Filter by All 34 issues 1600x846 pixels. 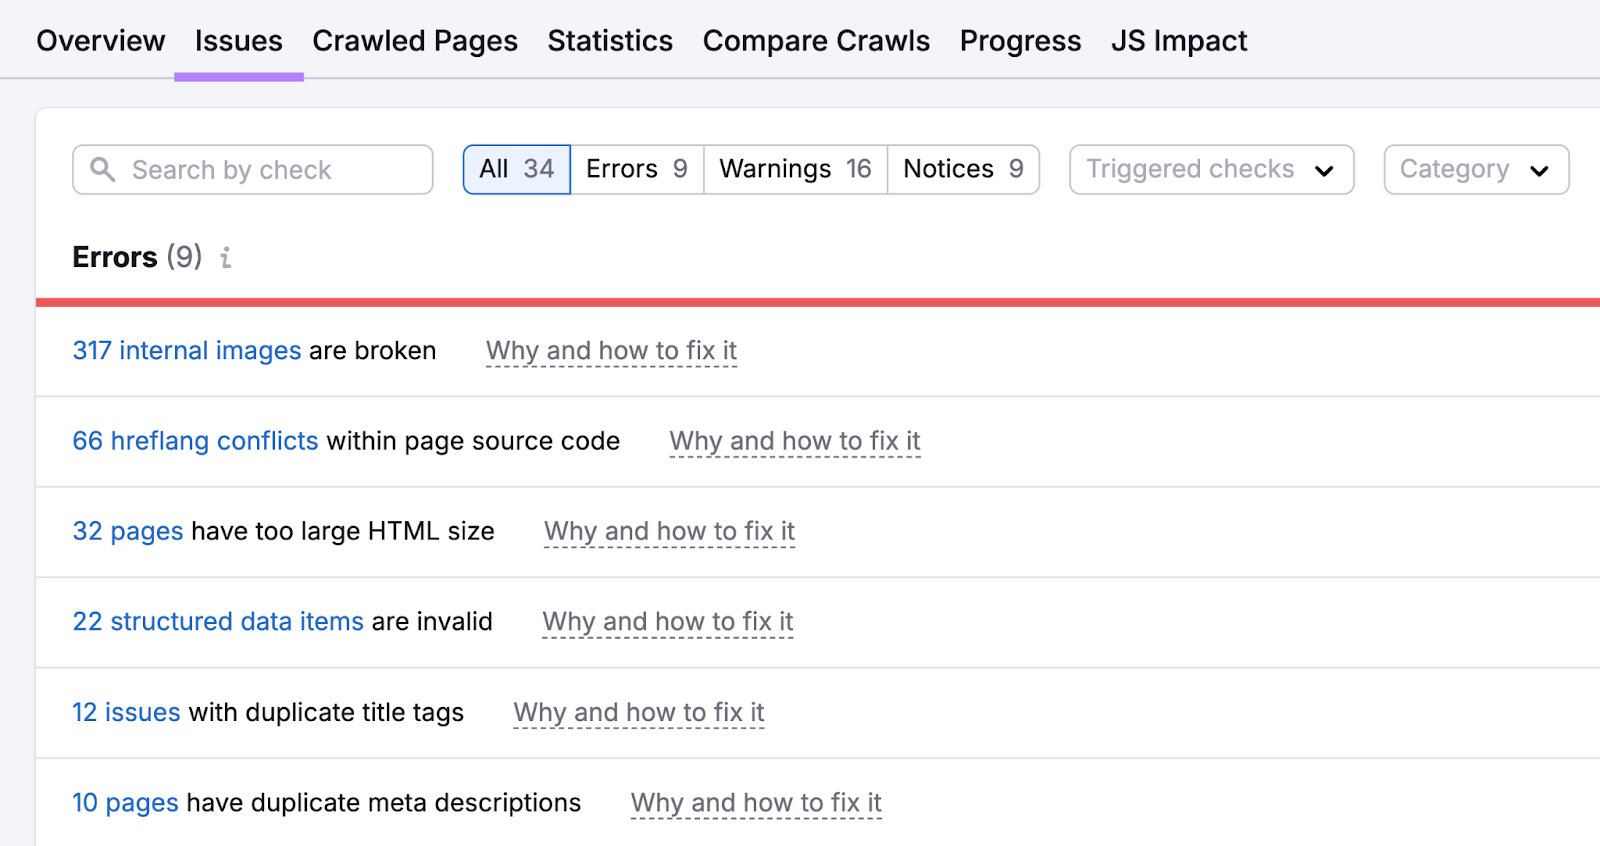pyautogui.click(x=516, y=169)
